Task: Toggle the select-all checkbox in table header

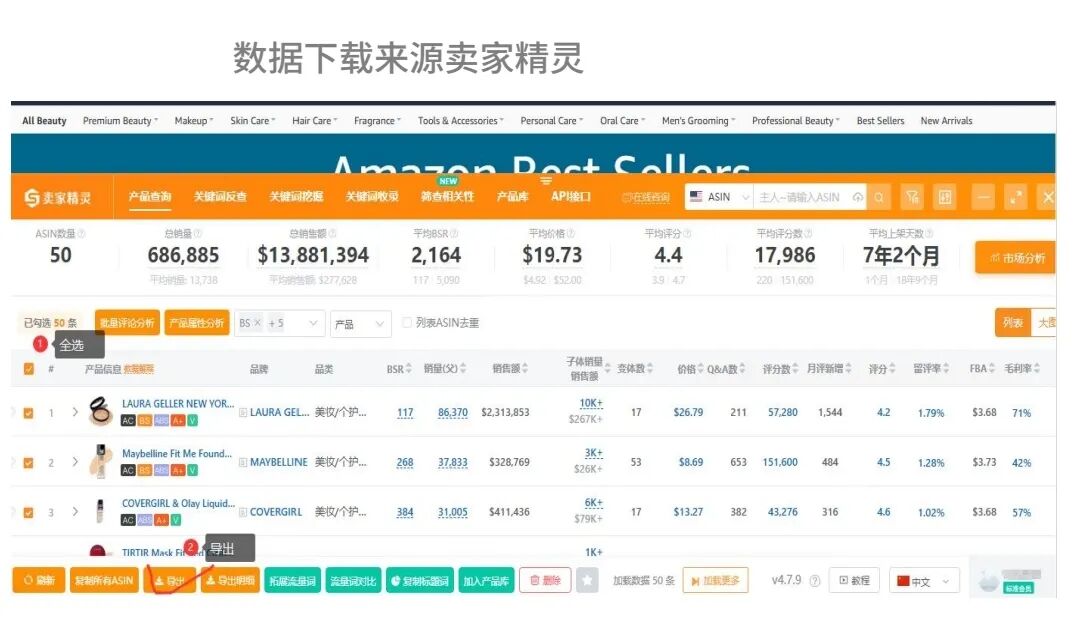Action: [x=28, y=368]
